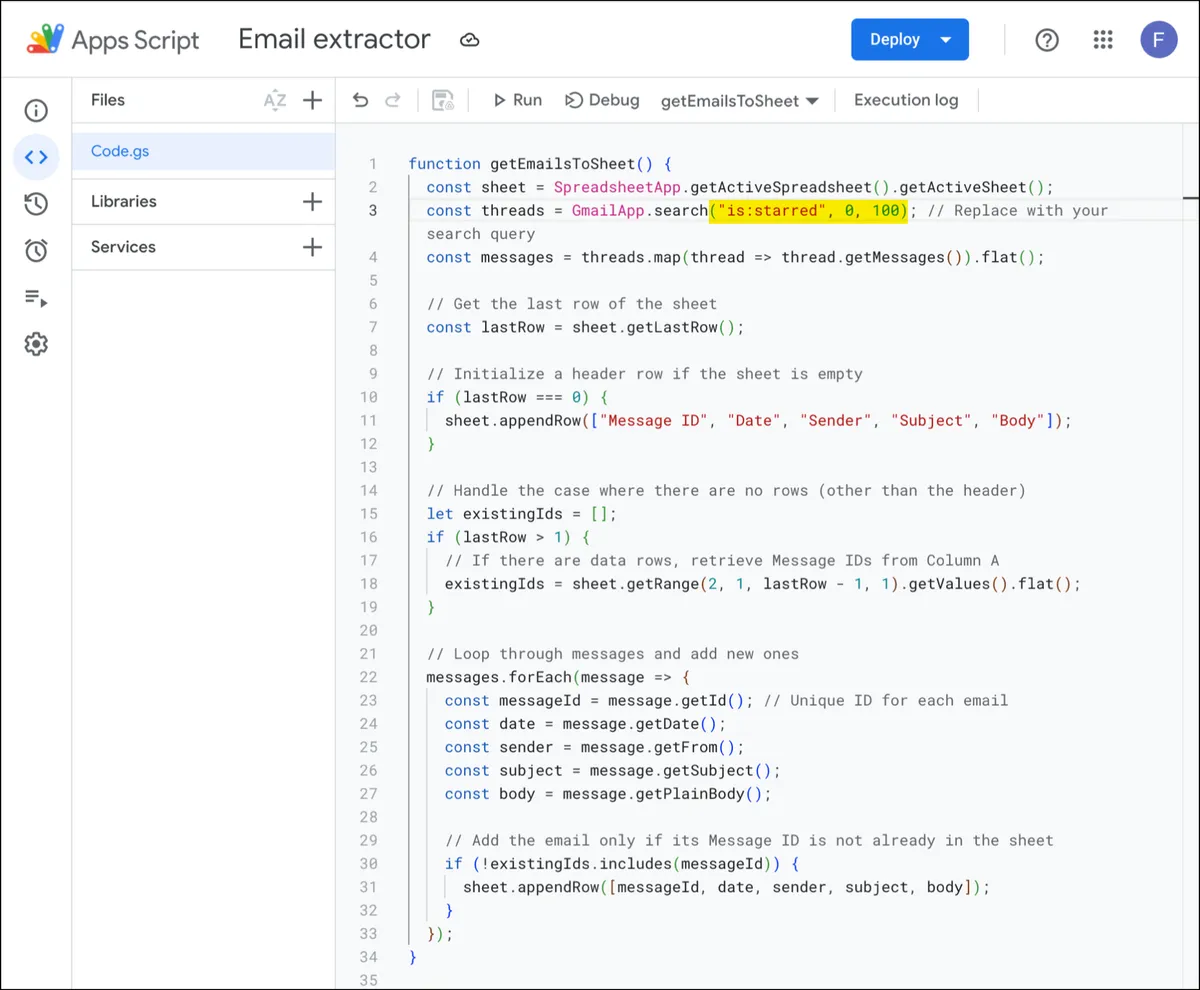Screen dimensions: 1200x990
Task: Click GmailApp on line 3
Action: pos(608,210)
